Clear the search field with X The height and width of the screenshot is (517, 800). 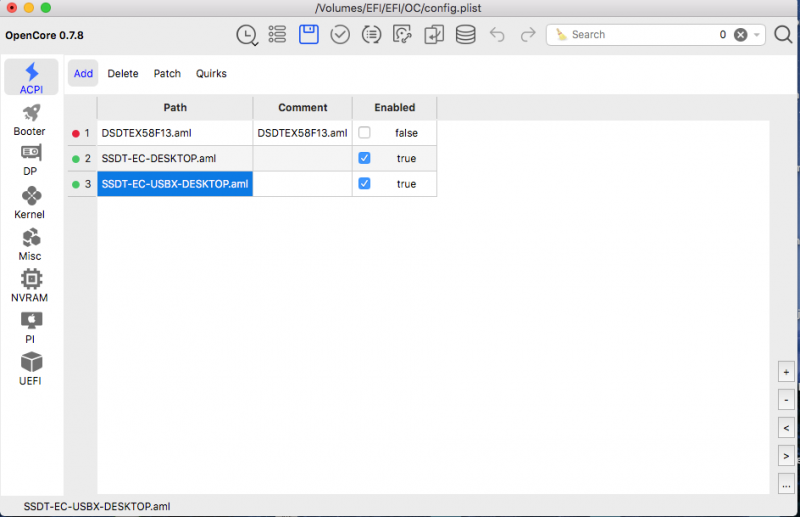pyautogui.click(x=740, y=35)
